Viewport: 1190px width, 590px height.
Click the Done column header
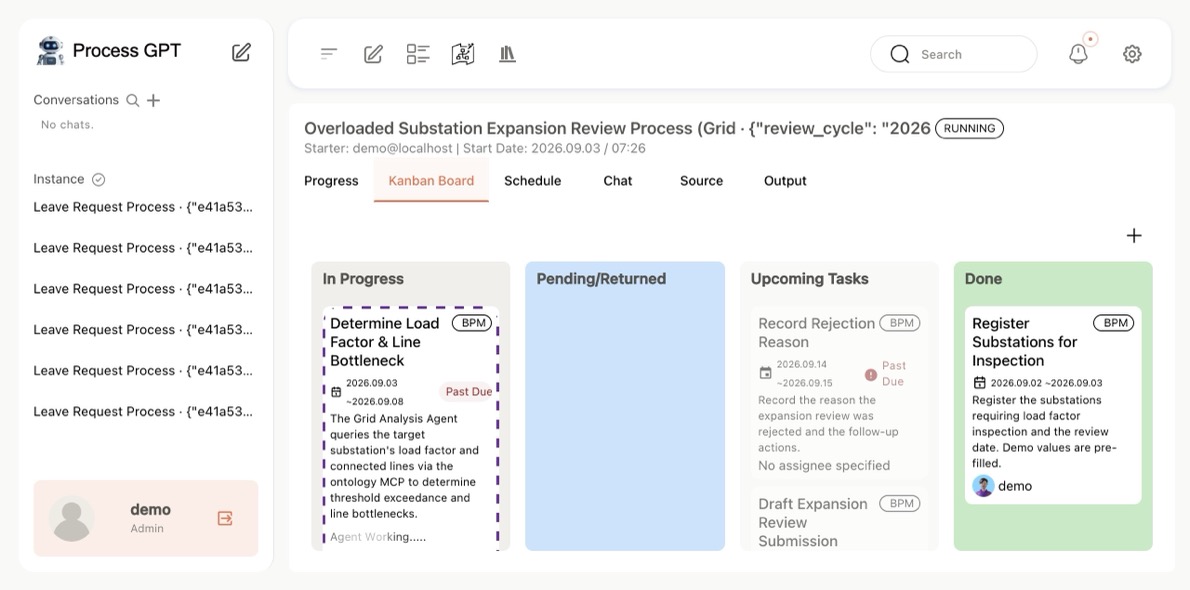point(984,279)
